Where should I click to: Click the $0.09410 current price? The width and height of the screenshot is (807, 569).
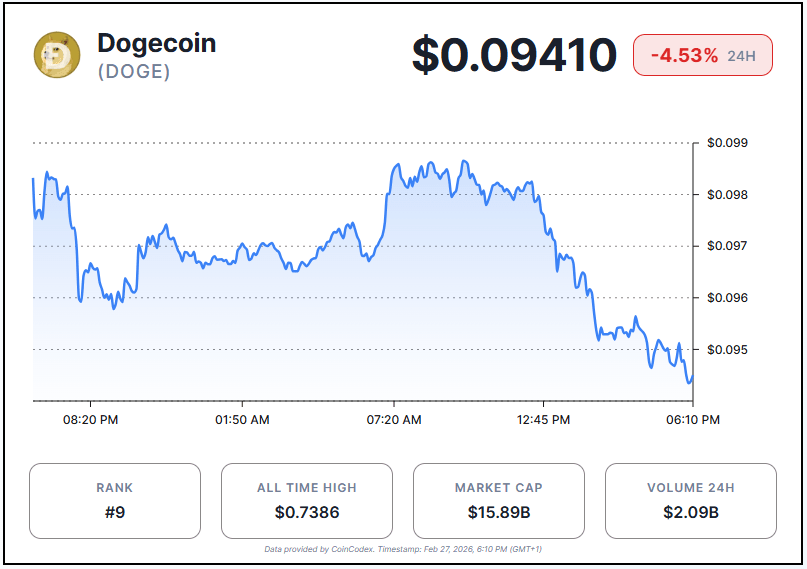coord(514,55)
